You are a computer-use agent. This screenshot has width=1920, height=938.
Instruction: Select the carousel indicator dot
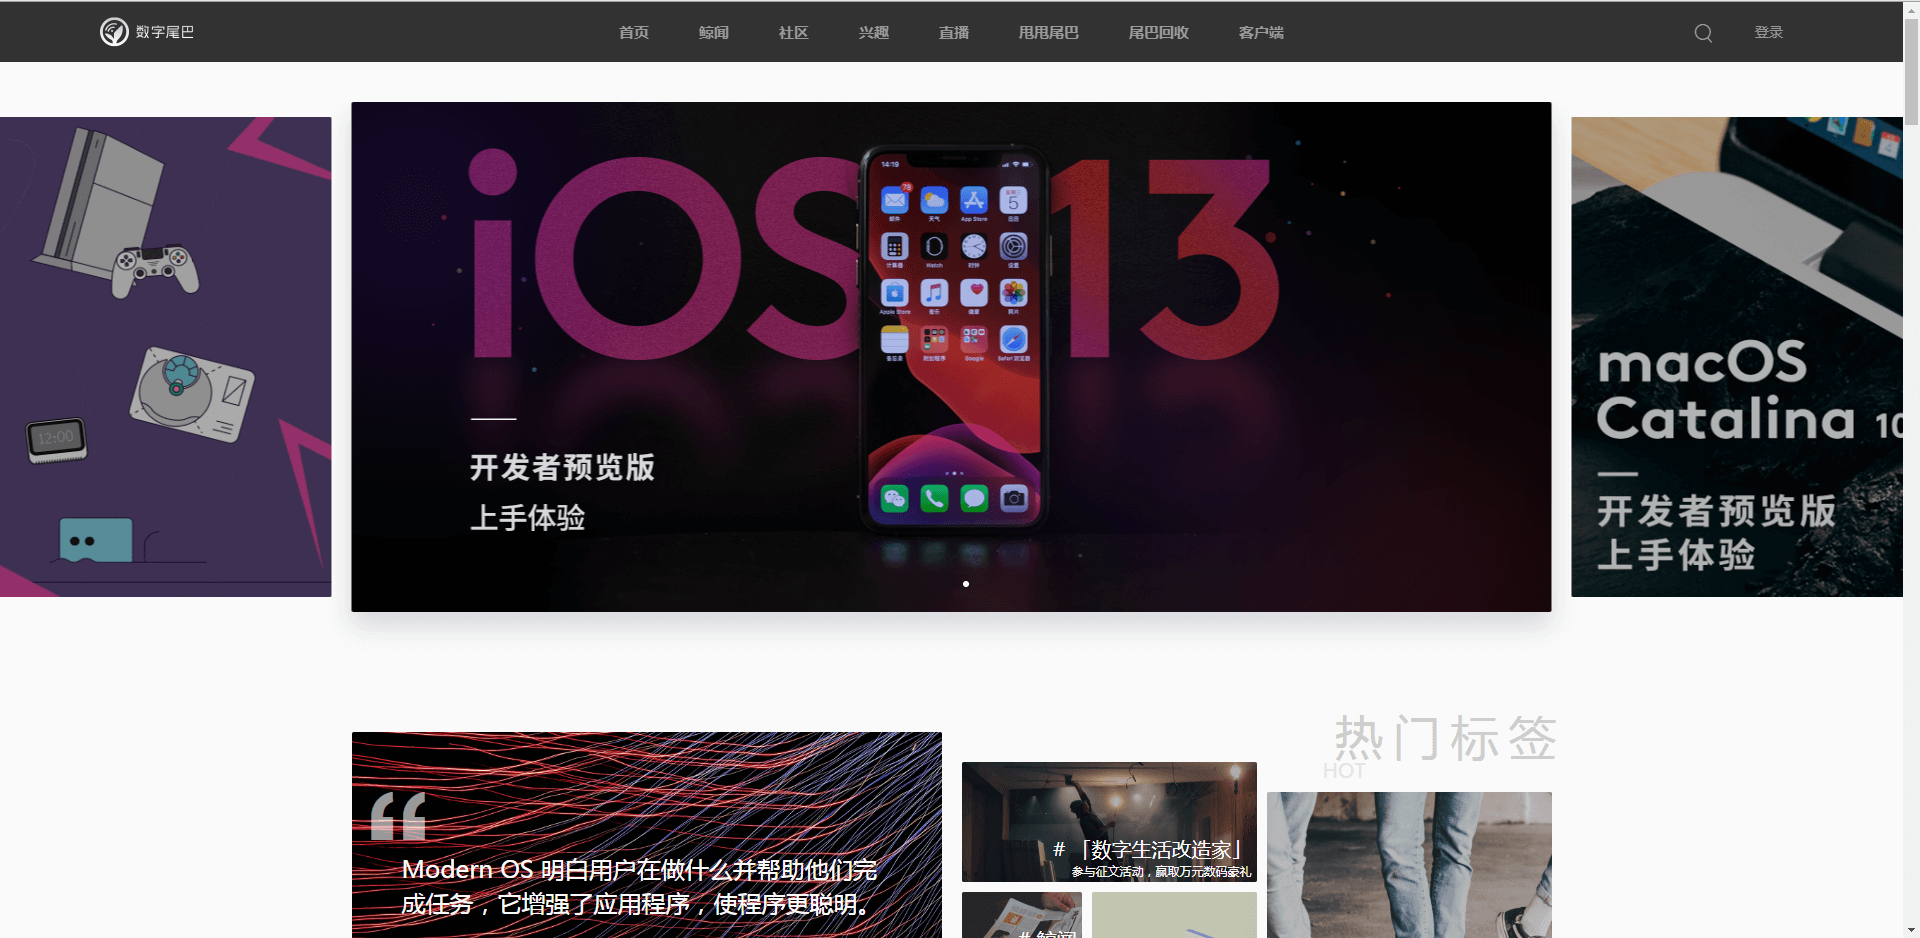tap(966, 584)
